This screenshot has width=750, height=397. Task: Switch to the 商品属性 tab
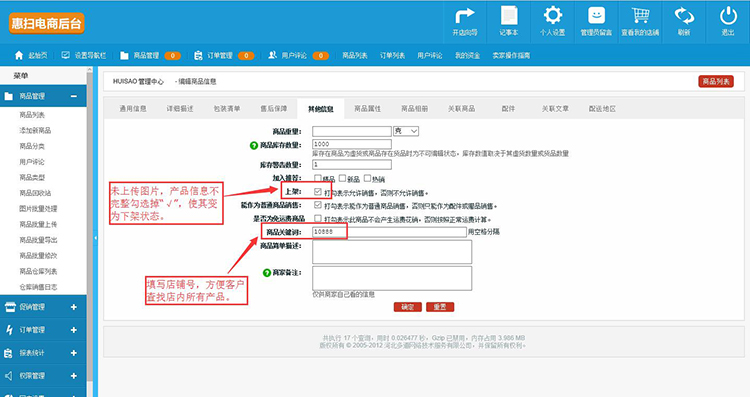click(367, 109)
